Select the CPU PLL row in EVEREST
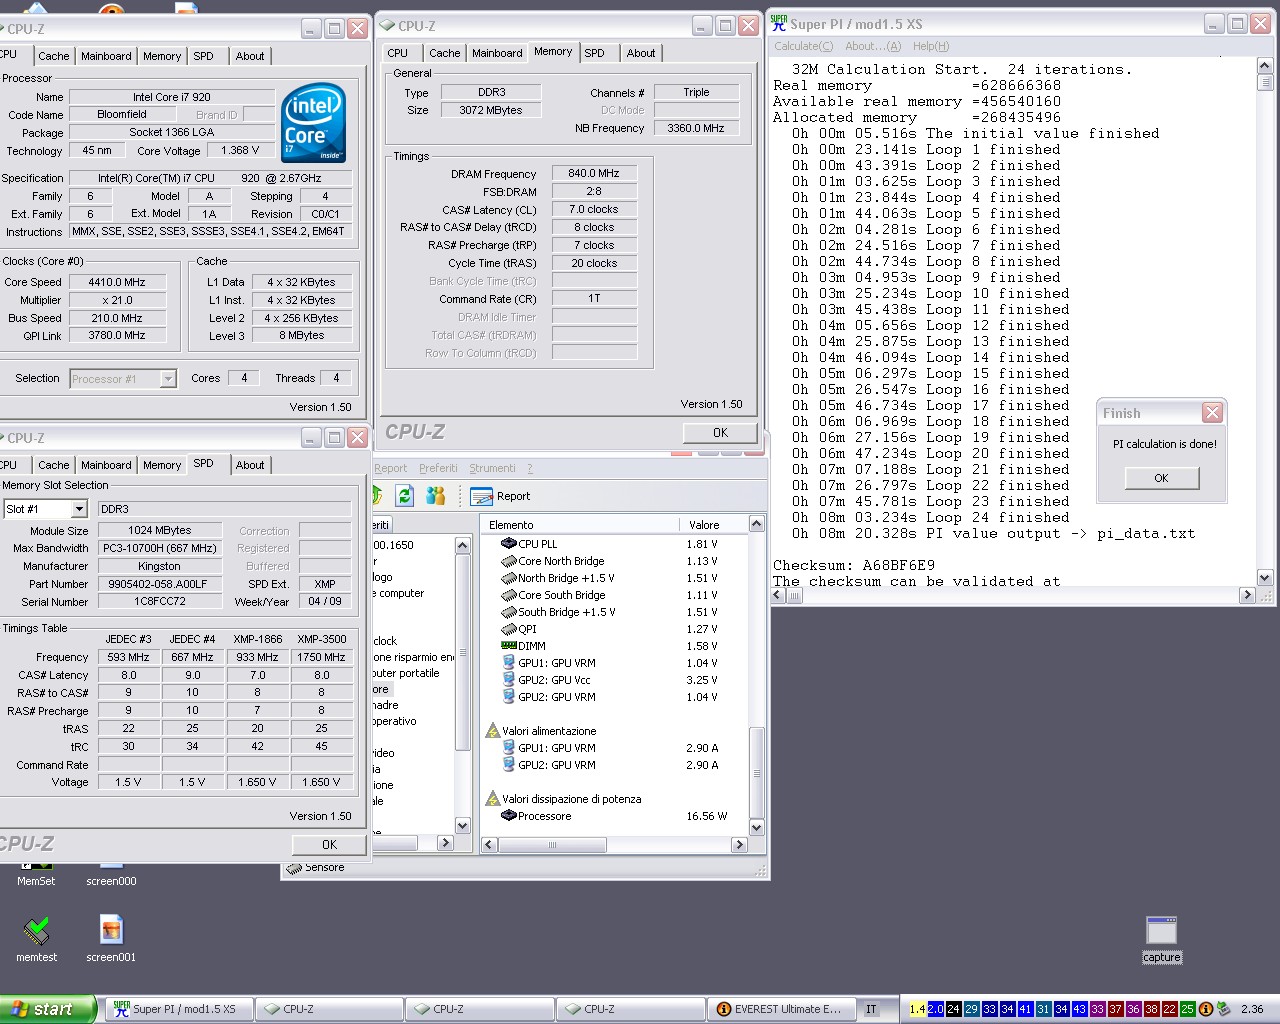1280x1024 pixels. (x=614, y=544)
